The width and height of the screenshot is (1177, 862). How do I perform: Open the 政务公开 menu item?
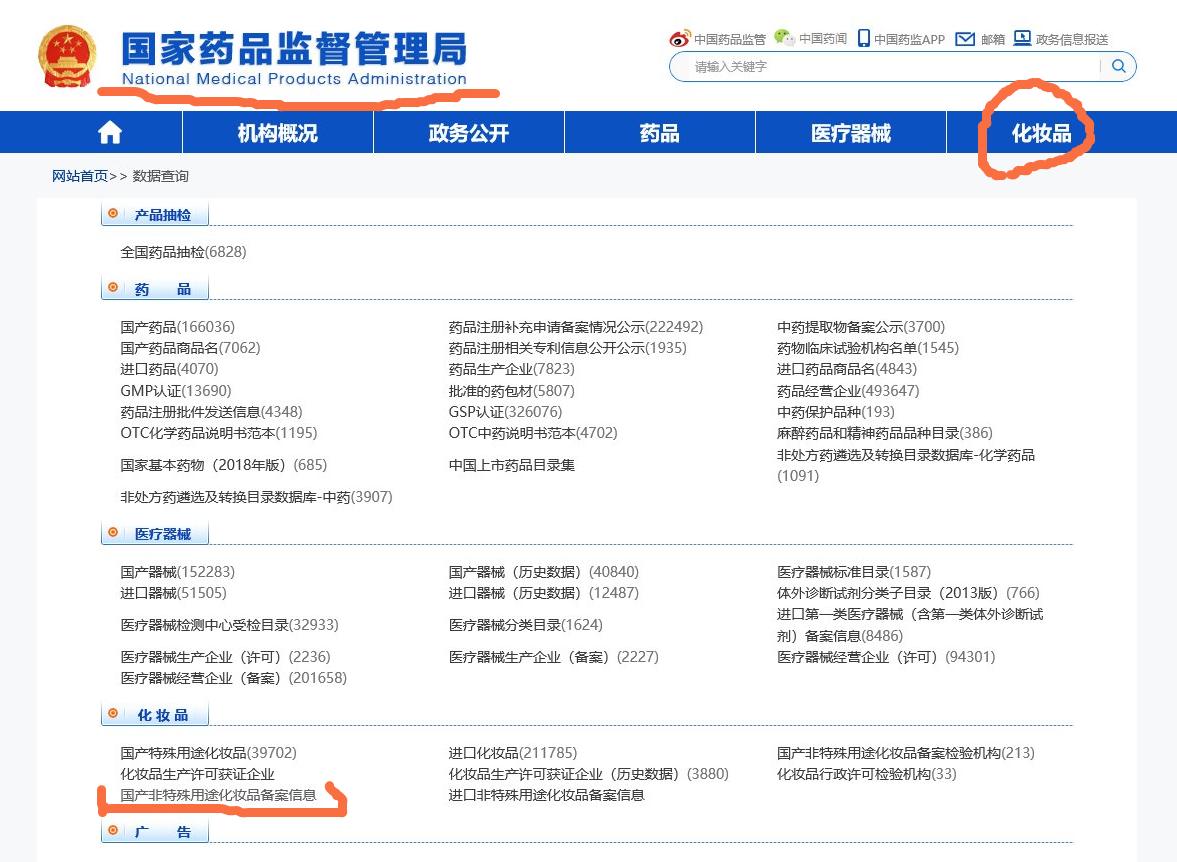click(x=467, y=131)
